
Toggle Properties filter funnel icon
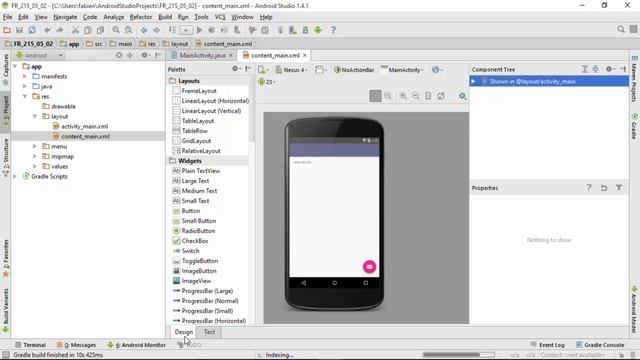click(x=619, y=188)
